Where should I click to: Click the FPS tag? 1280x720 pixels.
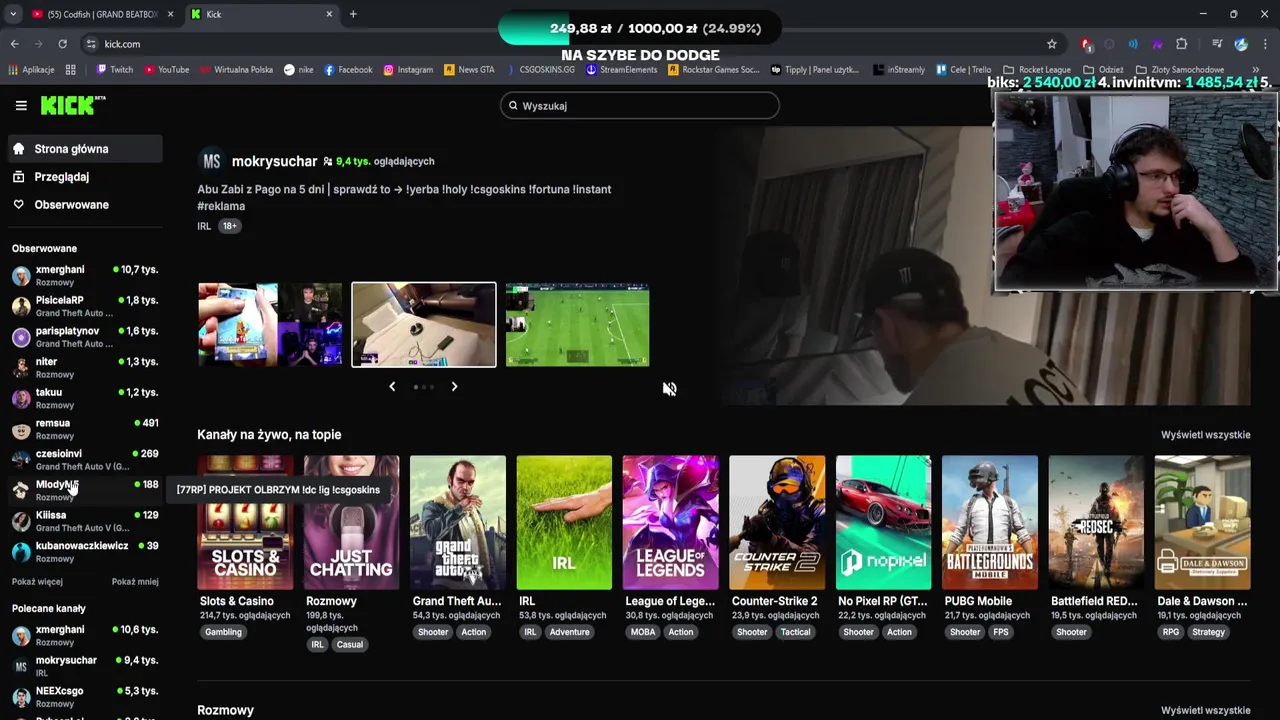tap(1001, 632)
